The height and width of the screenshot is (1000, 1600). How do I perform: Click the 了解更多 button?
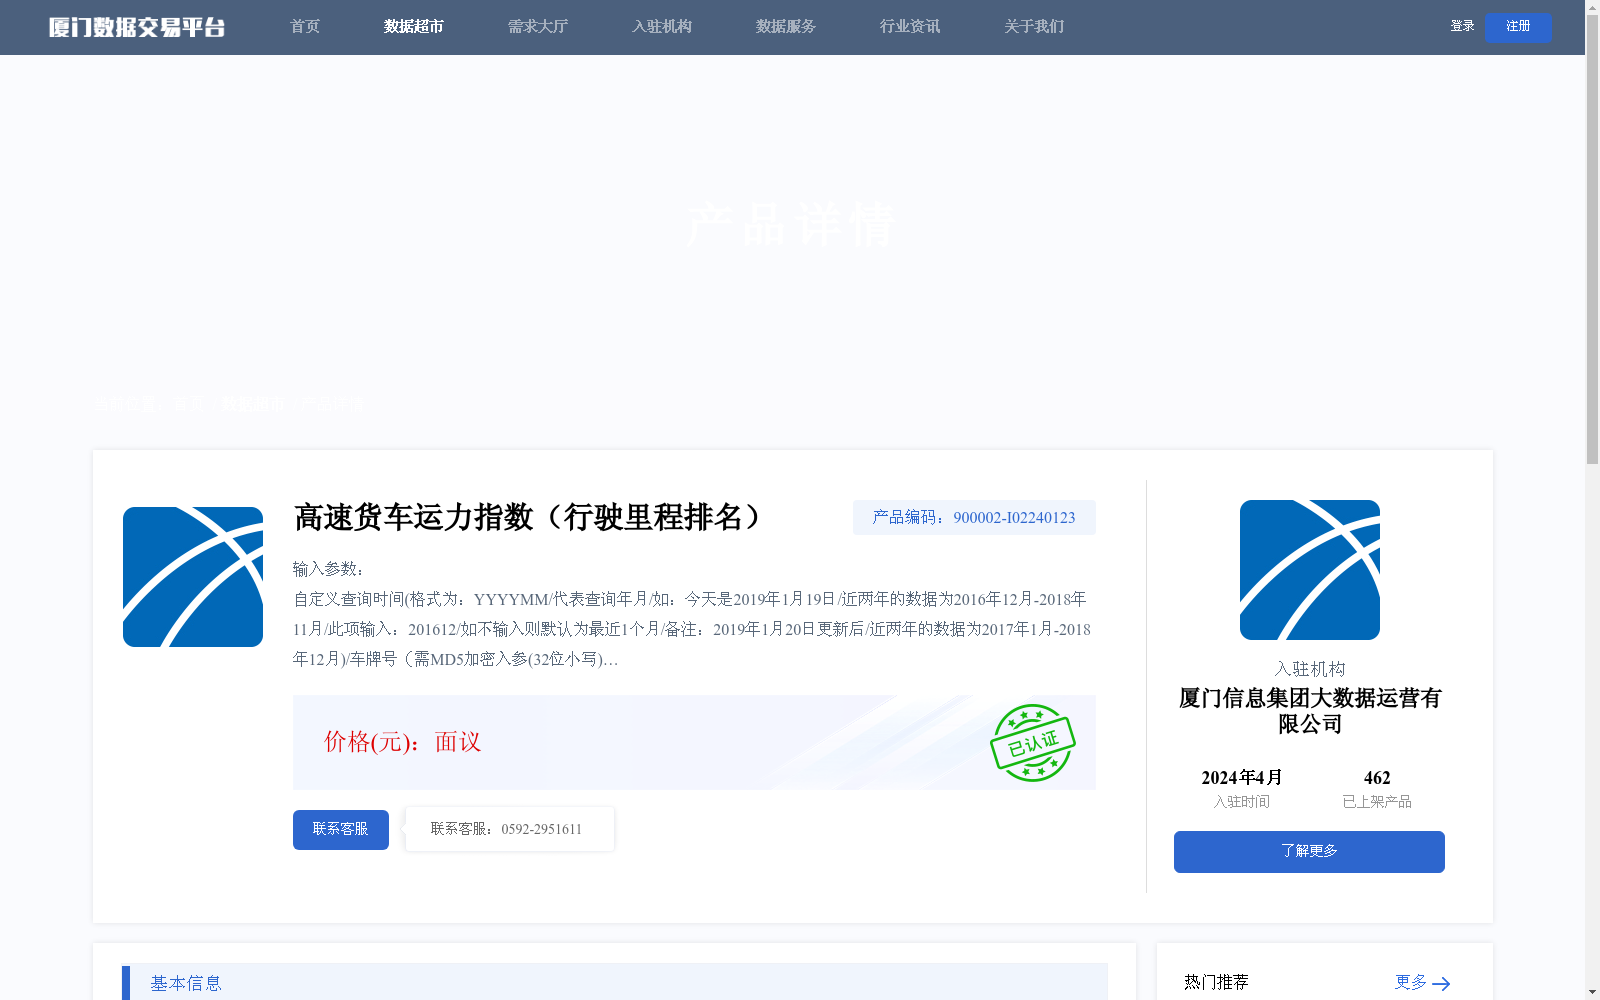(1309, 852)
